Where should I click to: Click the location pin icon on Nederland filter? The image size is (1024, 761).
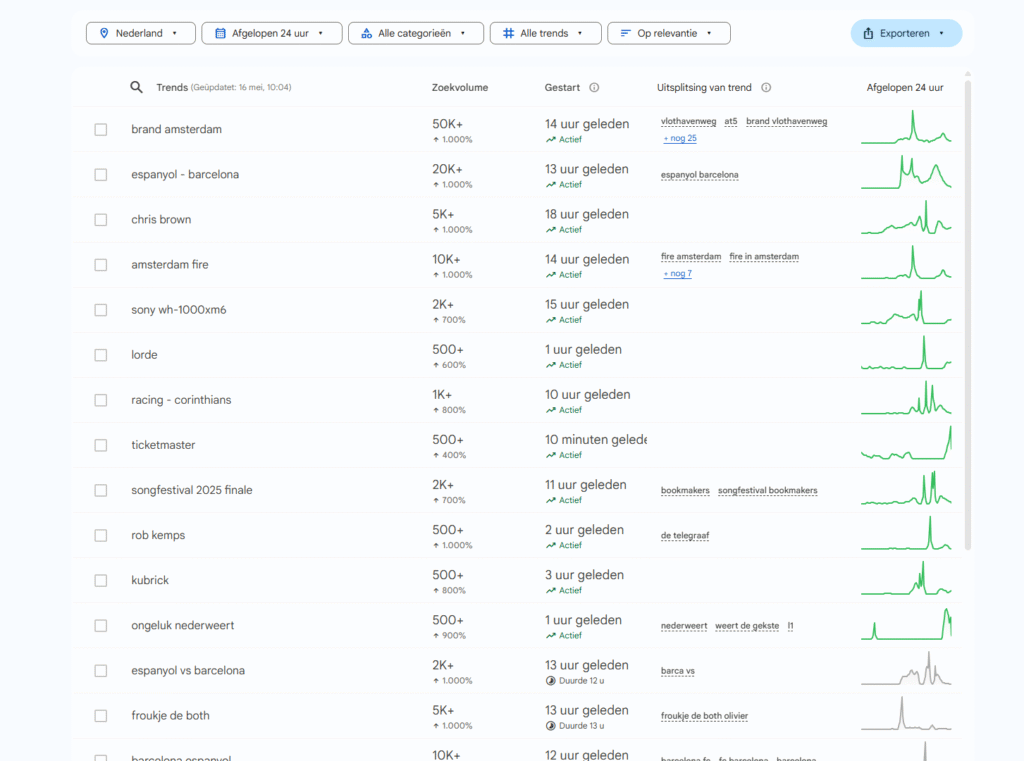[104, 33]
